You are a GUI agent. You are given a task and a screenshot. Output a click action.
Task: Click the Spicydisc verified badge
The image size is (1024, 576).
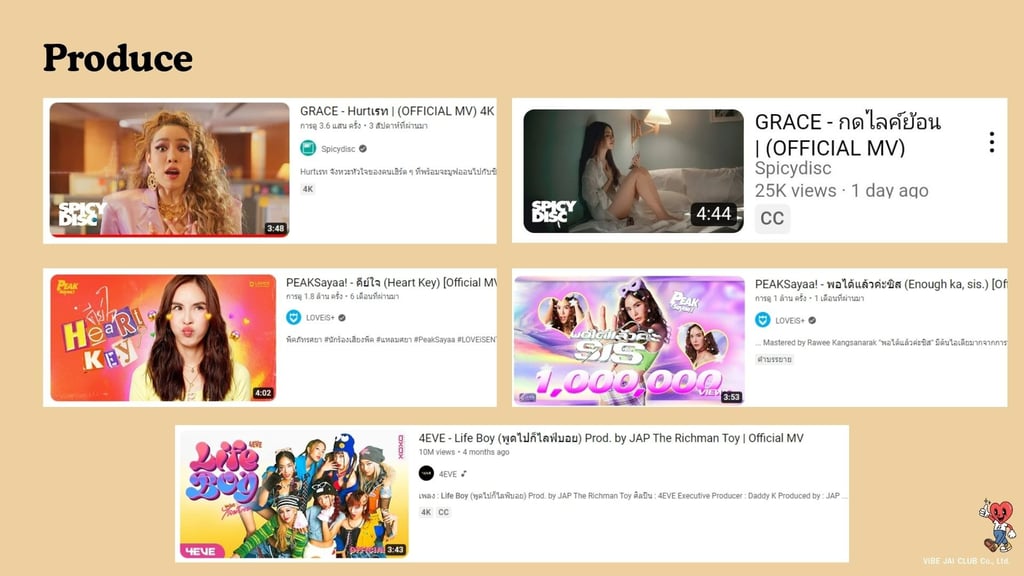363,149
